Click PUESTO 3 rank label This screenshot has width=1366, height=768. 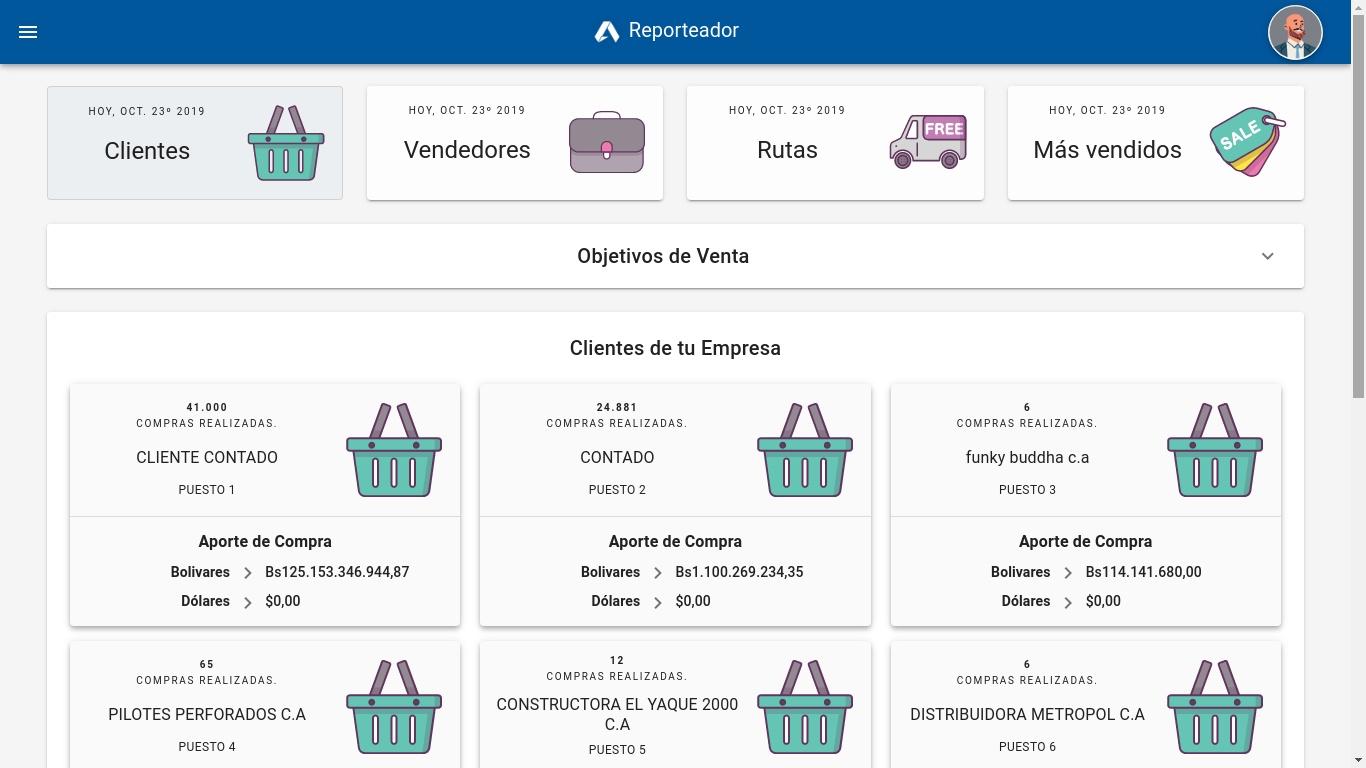[1027, 490]
